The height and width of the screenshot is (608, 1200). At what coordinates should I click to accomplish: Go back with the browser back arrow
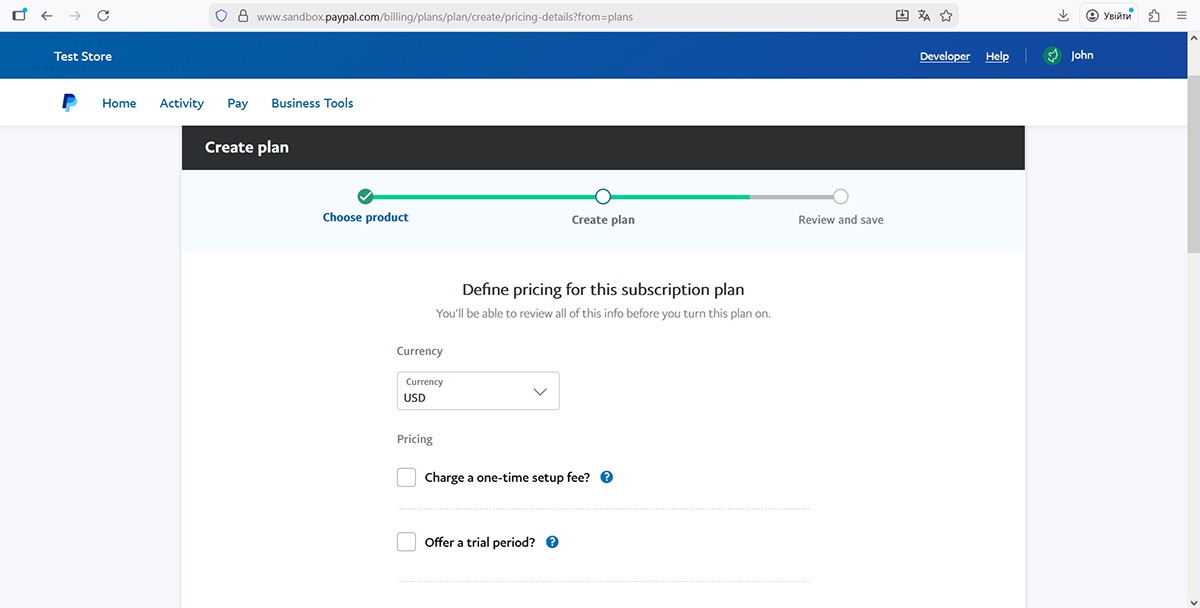point(47,16)
